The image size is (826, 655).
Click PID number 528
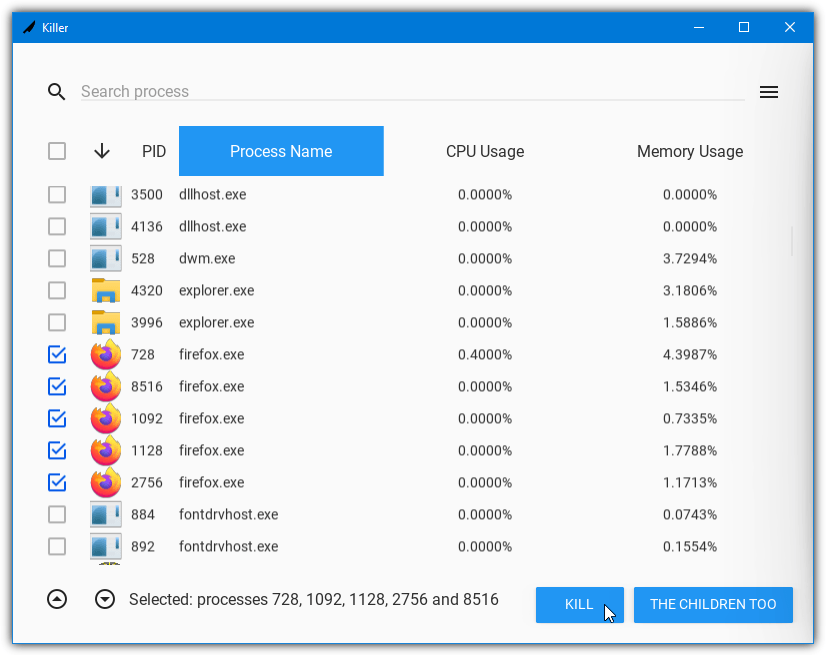pyautogui.click(x=143, y=259)
